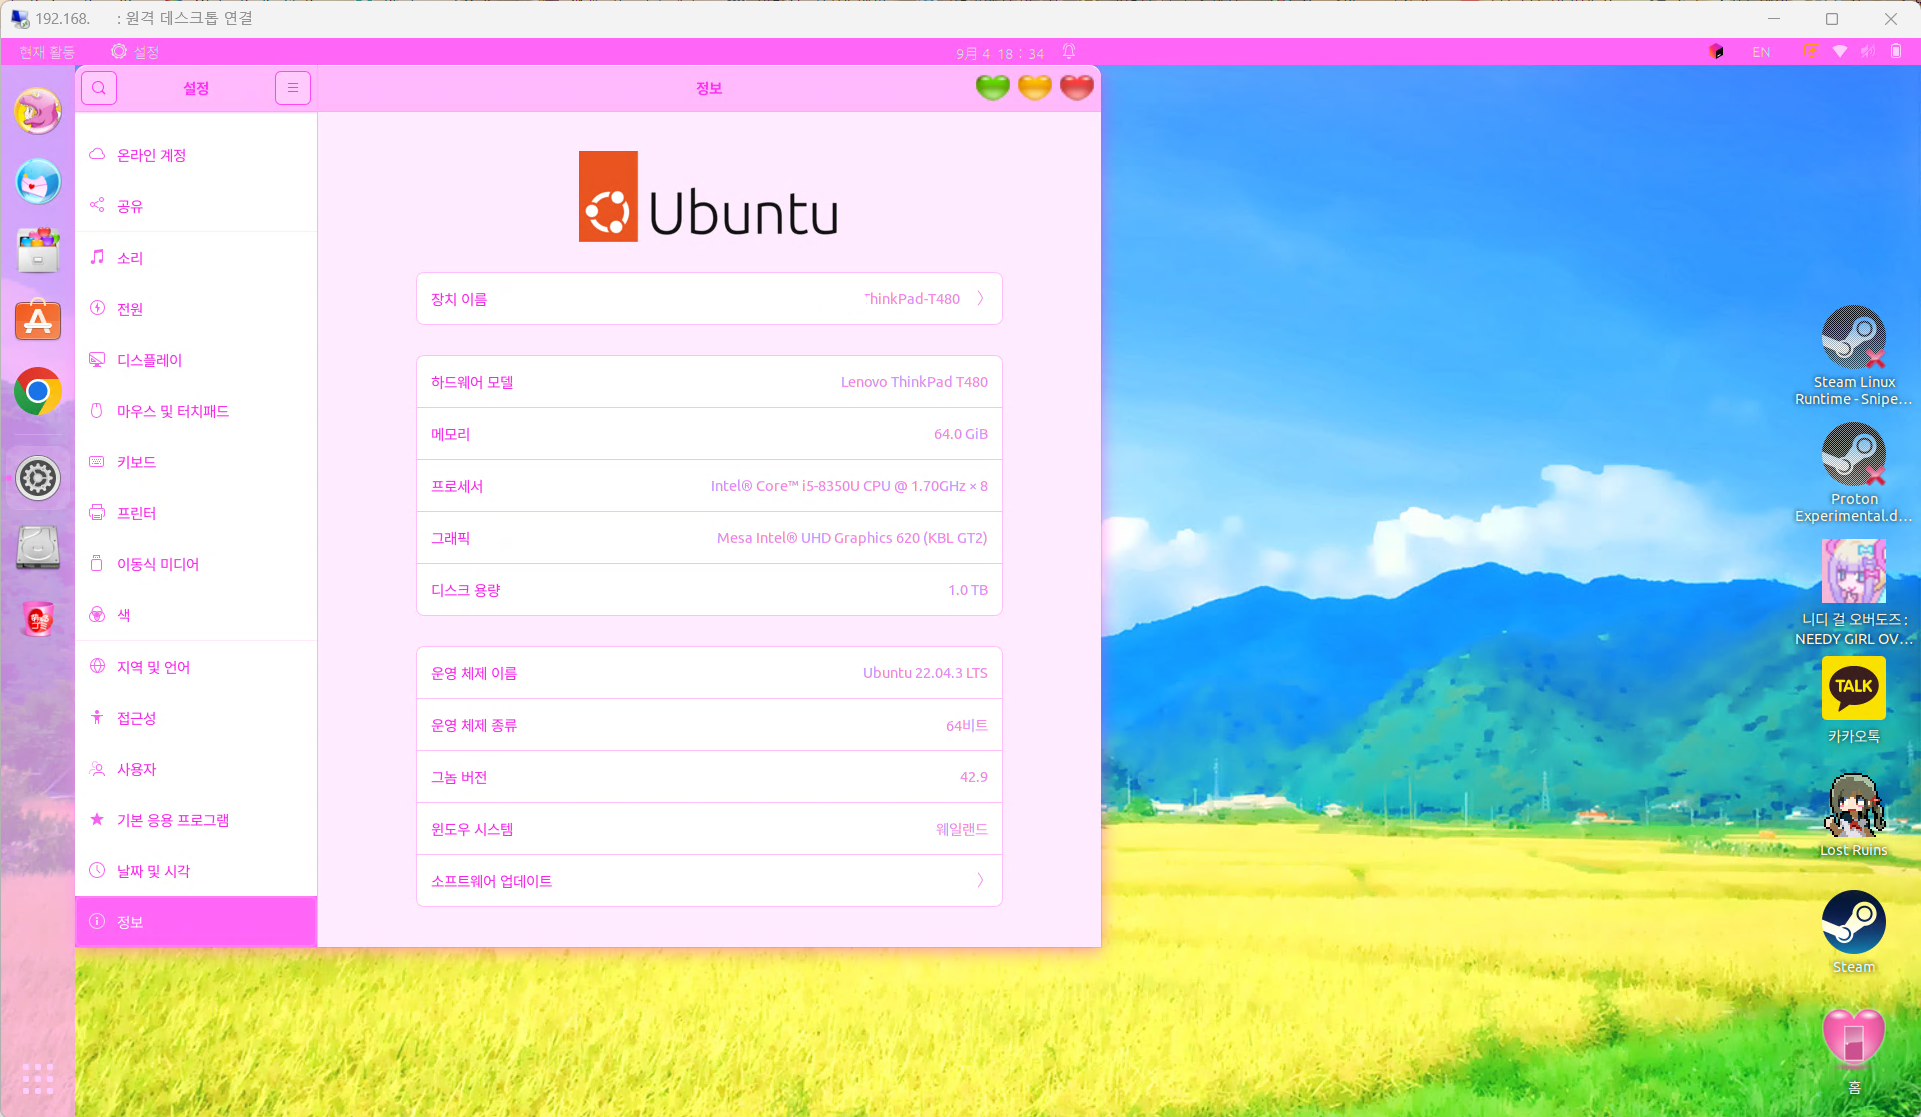
Task: Open the Sound settings section
Action: click(130, 258)
